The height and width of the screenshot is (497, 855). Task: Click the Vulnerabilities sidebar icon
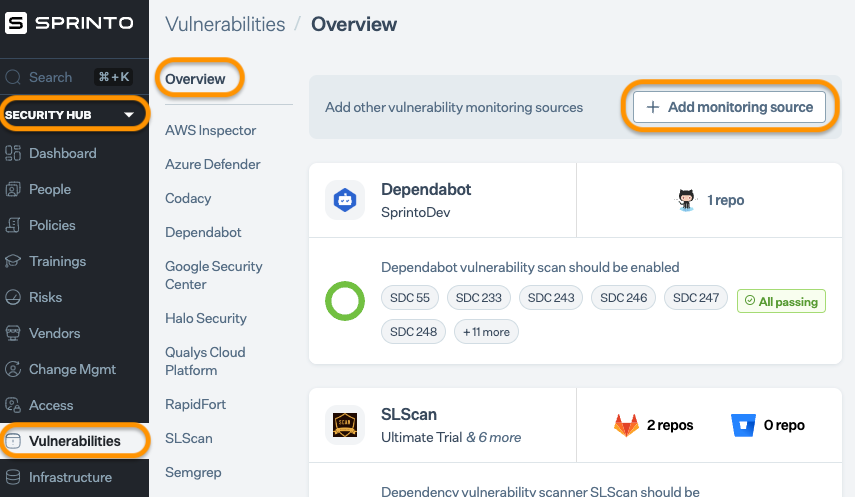point(13,441)
